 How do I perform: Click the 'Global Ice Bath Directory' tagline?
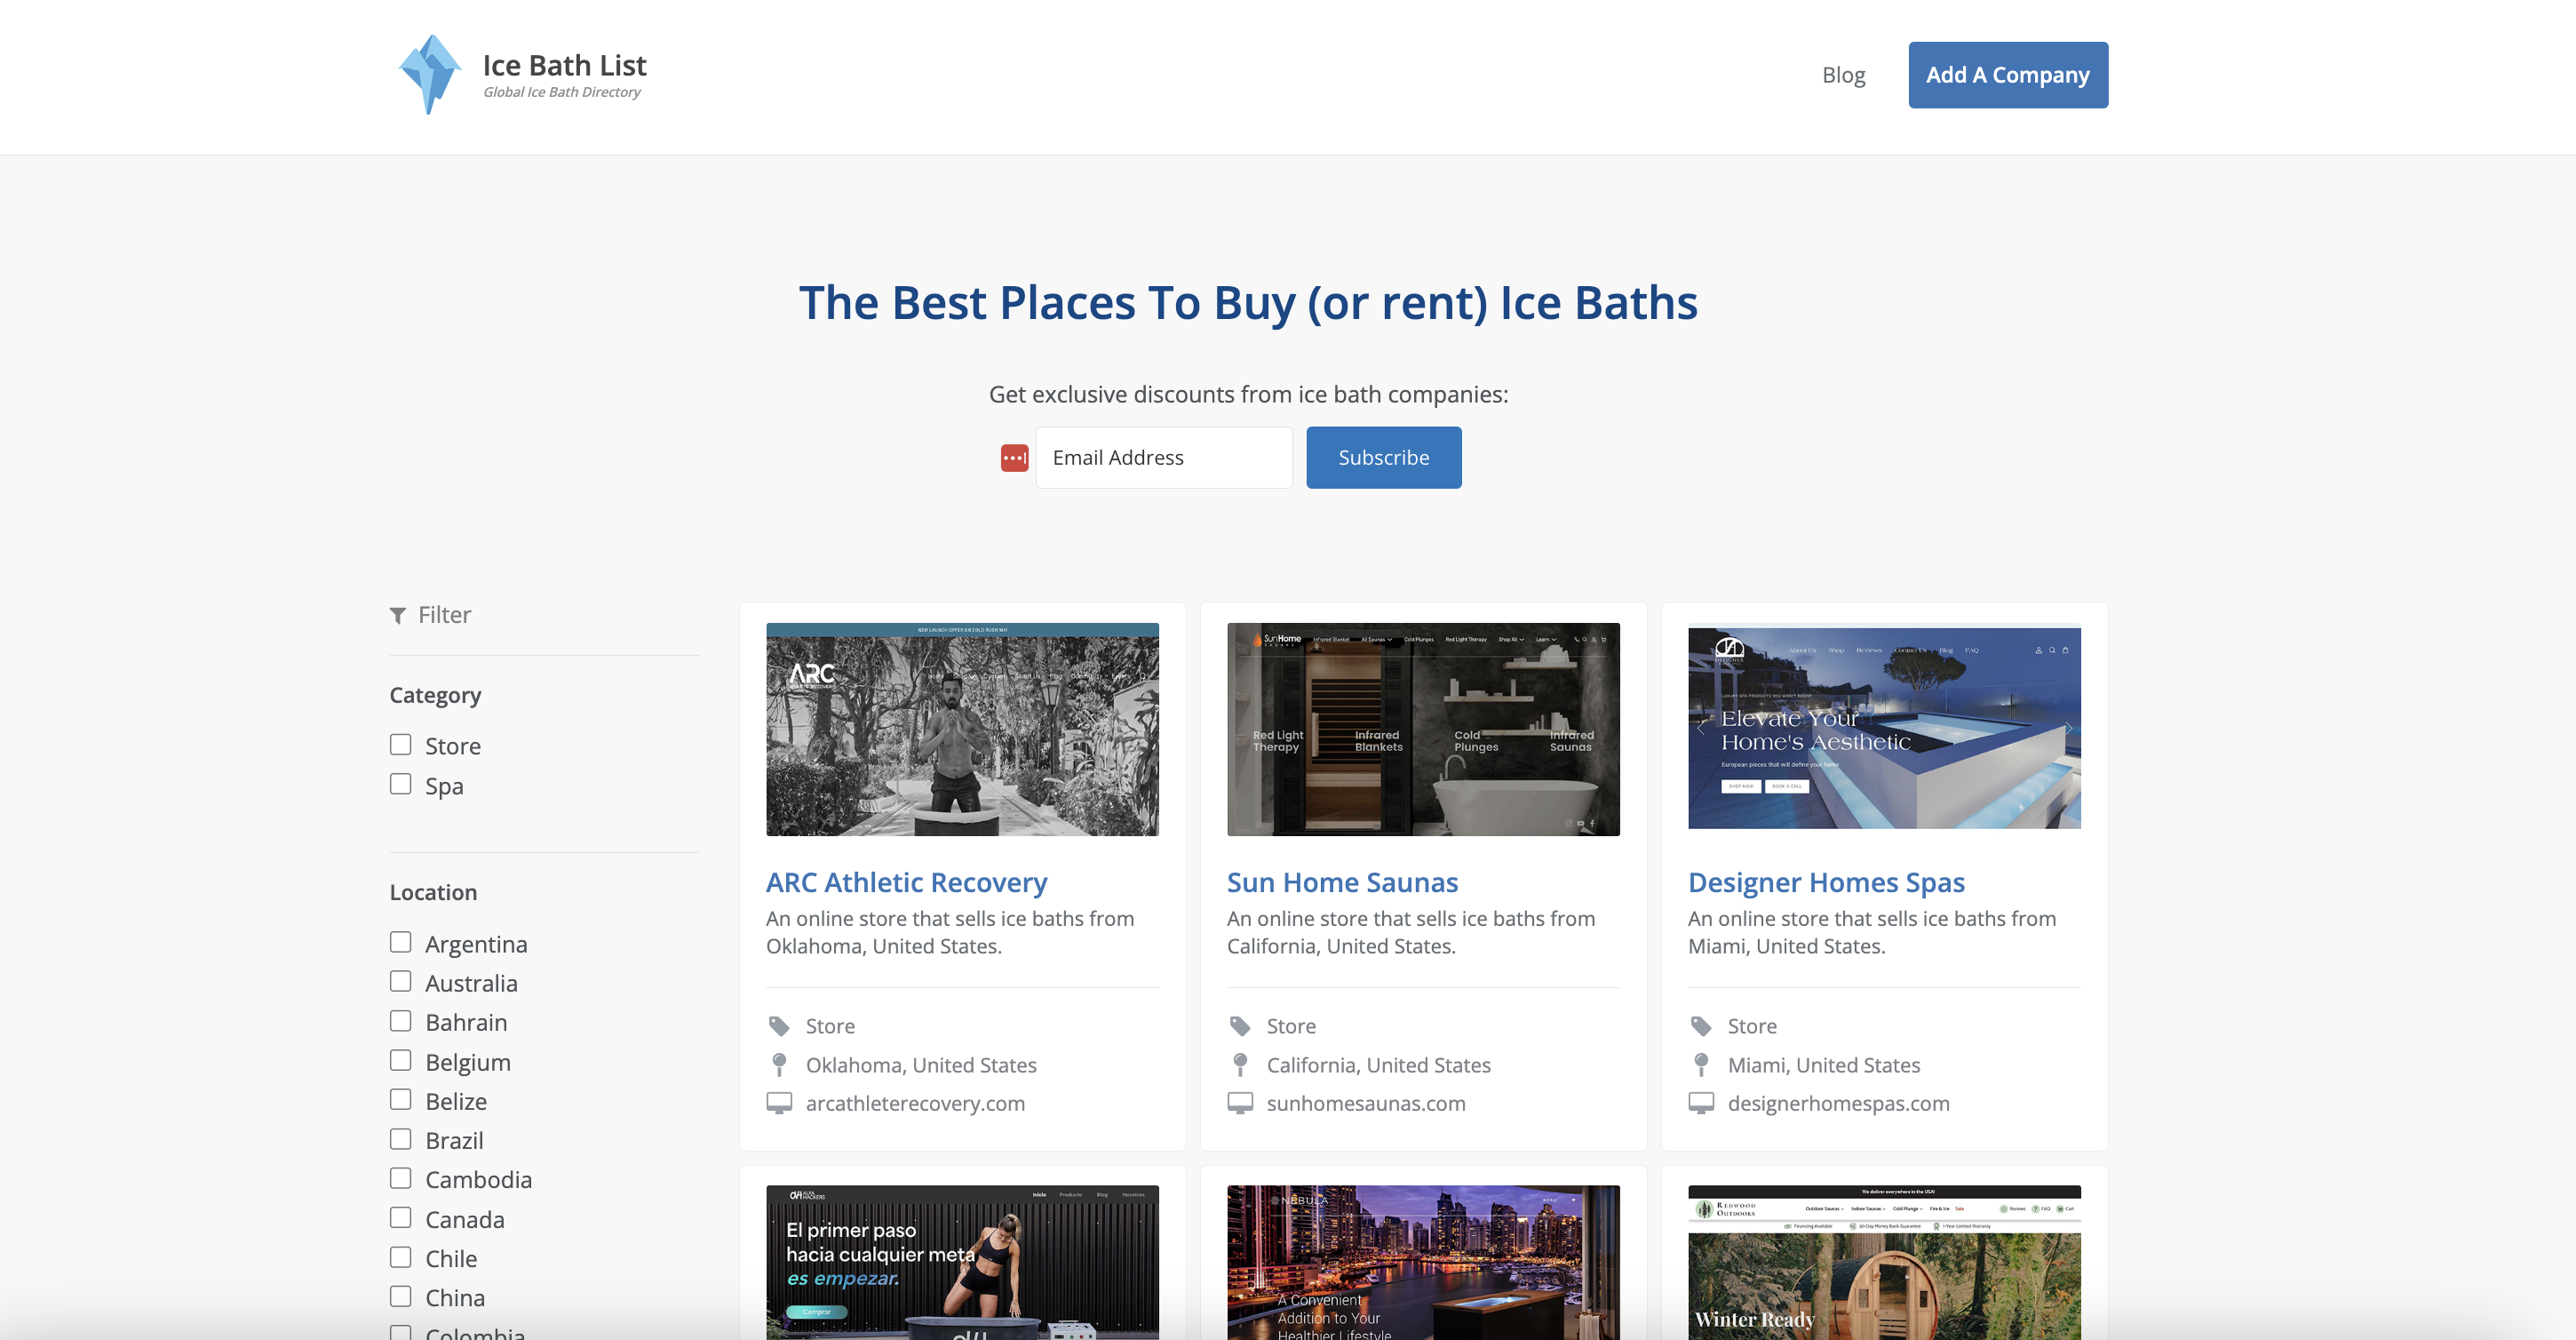562,92
